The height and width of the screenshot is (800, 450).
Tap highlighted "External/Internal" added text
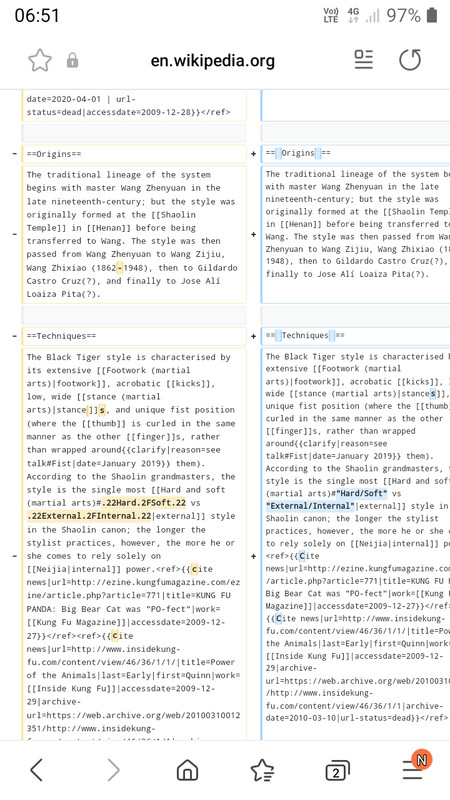[x=310, y=506]
